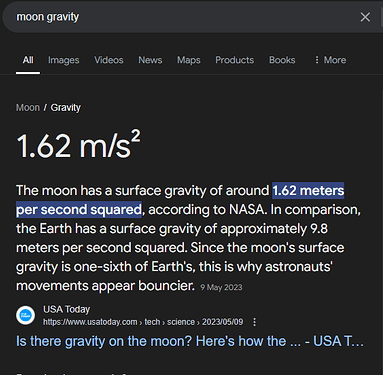Select the Products tab

point(235,60)
